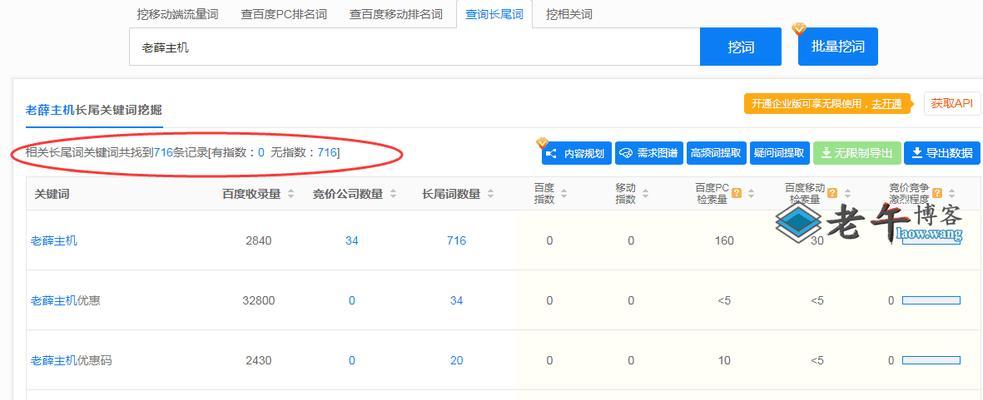Click the 长尾词数量 value 716 for 老薛主机
The image size is (983, 400).
click(456, 240)
